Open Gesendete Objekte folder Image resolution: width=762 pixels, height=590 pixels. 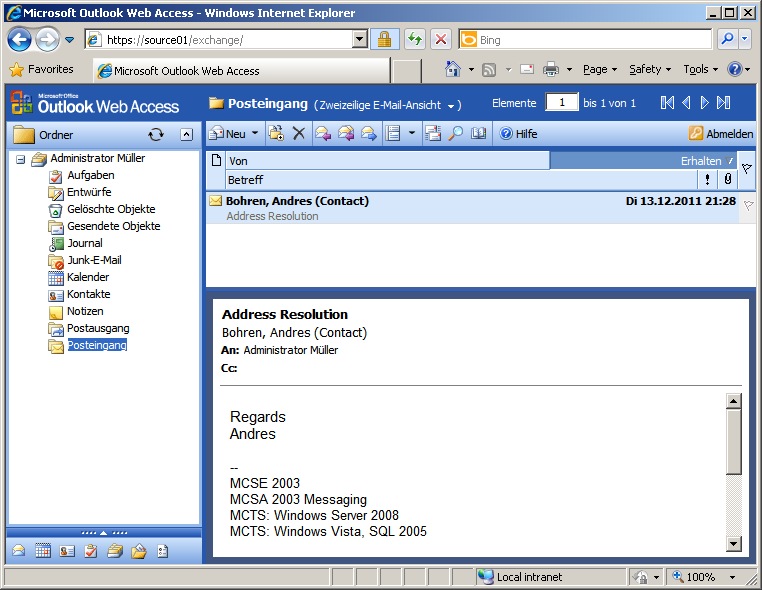114,226
